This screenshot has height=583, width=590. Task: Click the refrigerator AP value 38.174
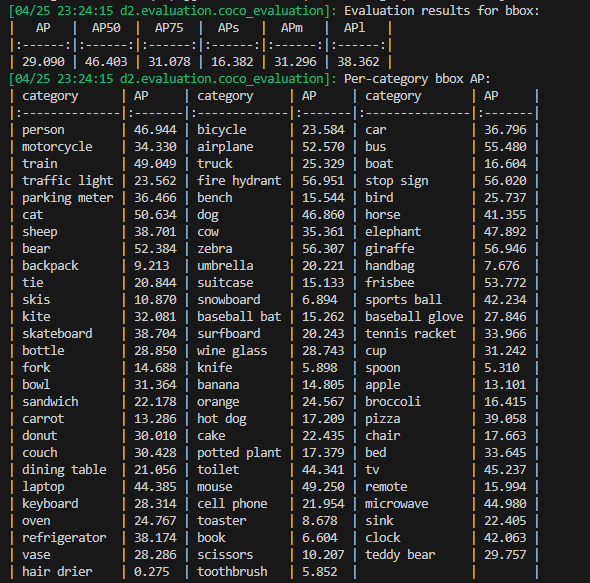tap(155, 538)
